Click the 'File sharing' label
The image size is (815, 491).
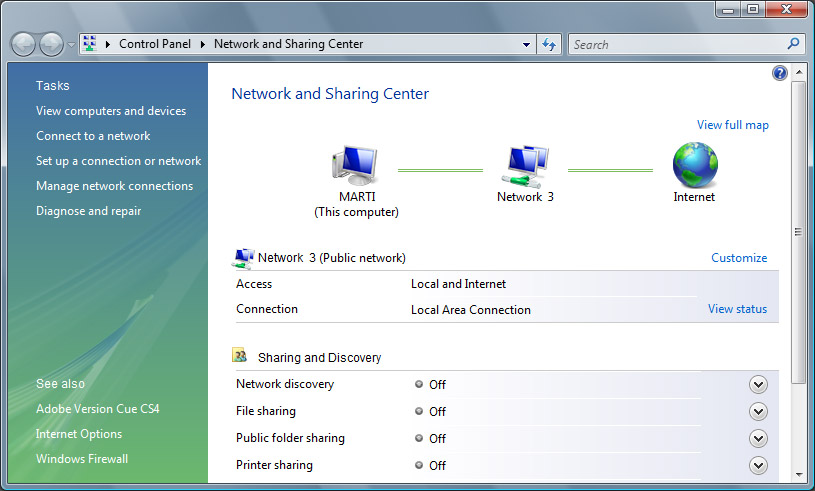[x=266, y=411]
